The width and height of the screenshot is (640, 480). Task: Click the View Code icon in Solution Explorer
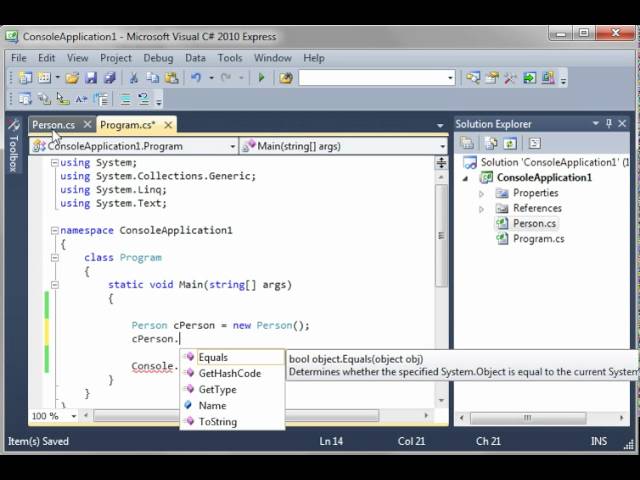[534, 143]
